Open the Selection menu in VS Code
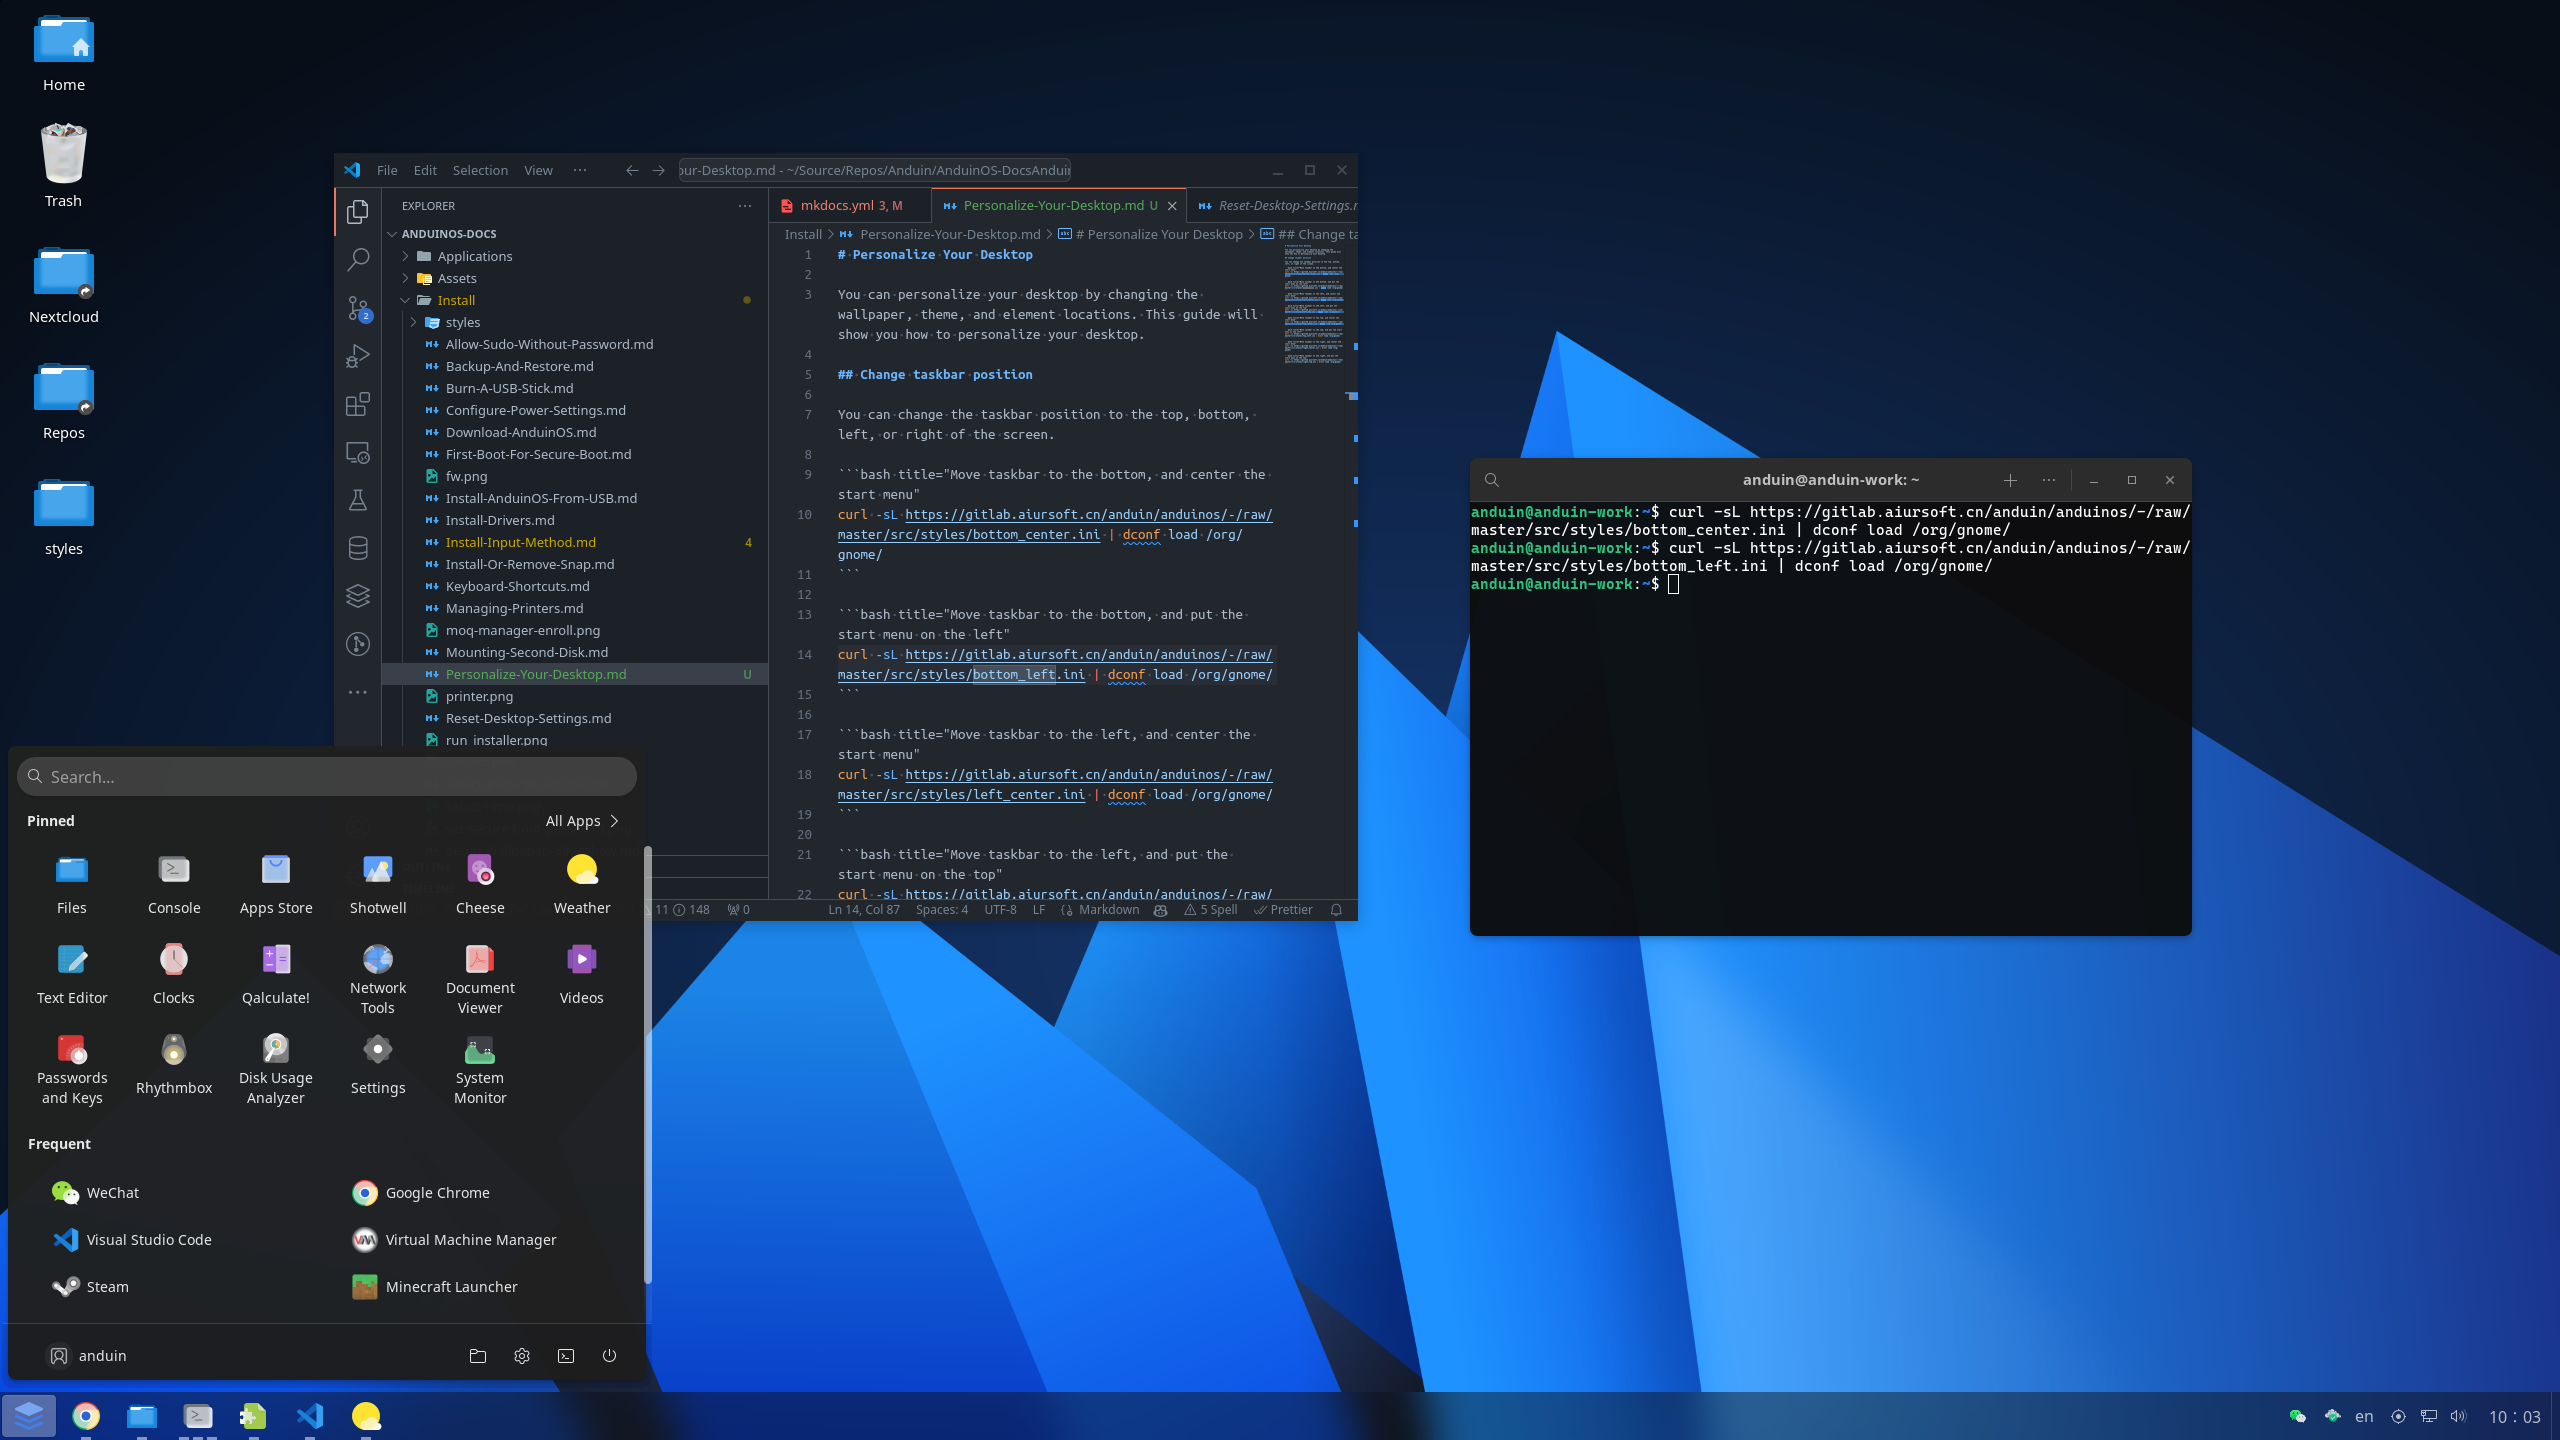2560x1440 pixels. (x=480, y=170)
